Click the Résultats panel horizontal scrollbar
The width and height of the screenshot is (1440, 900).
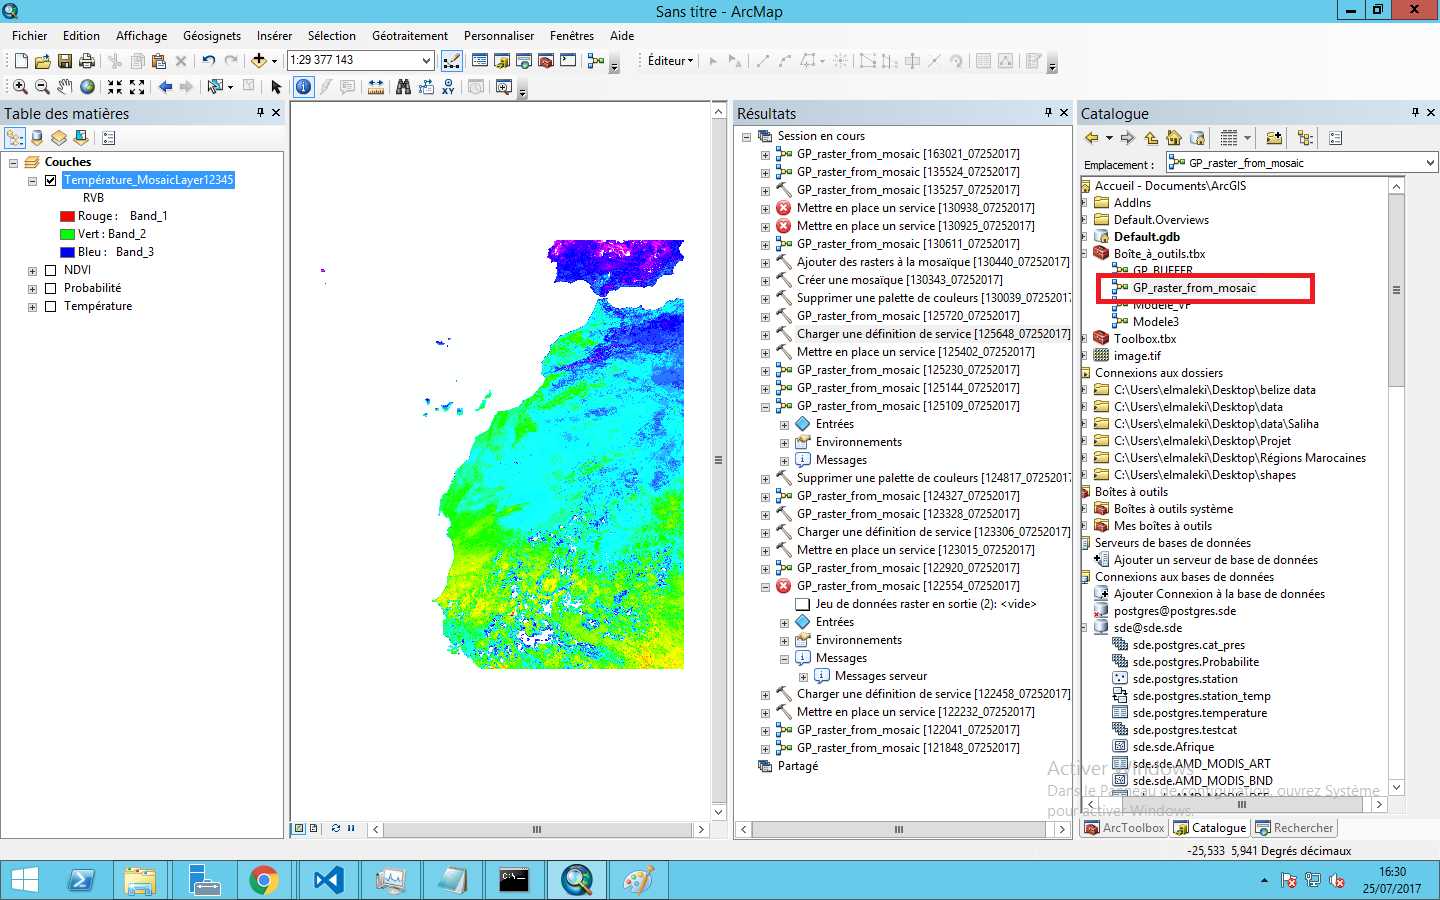[899, 829]
